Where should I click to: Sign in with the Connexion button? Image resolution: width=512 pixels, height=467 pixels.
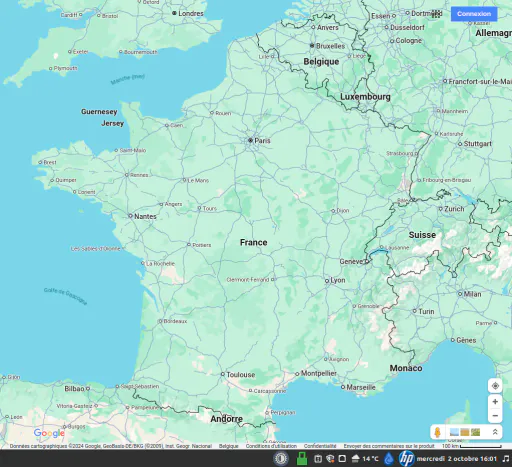[x=474, y=14]
